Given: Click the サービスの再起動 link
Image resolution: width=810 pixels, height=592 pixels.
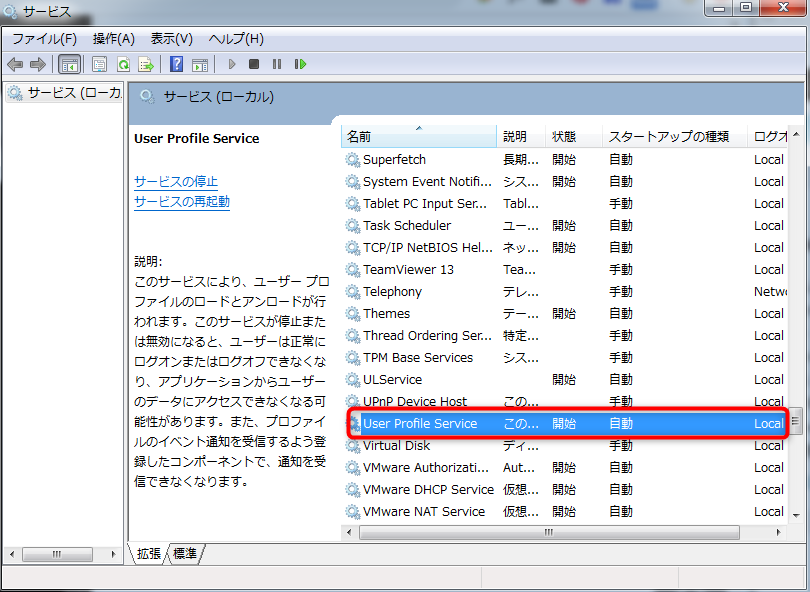Looking at the screenshot, I should click(182, 201).
